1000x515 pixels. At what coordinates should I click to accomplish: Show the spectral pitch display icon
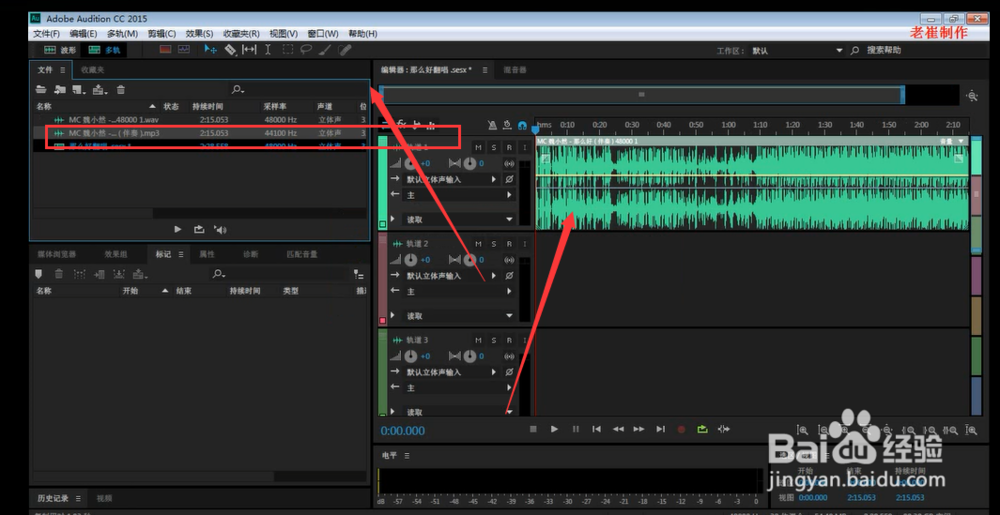pos(184,49)
